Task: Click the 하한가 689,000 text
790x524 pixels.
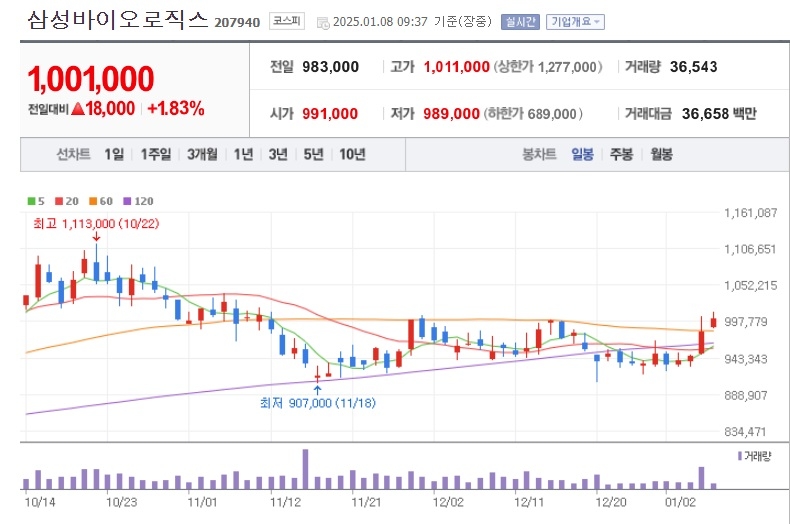Action: click(533, 114)
